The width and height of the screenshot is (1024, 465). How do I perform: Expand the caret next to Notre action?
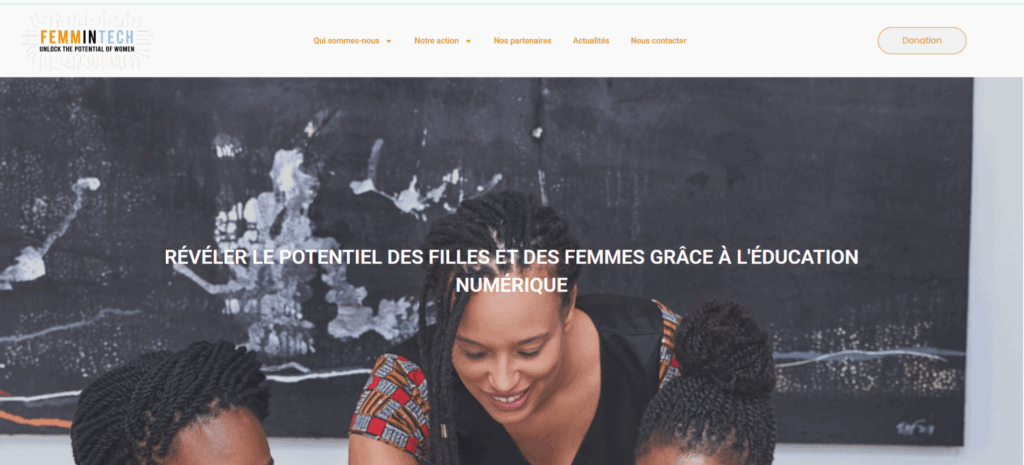(468, 41)
